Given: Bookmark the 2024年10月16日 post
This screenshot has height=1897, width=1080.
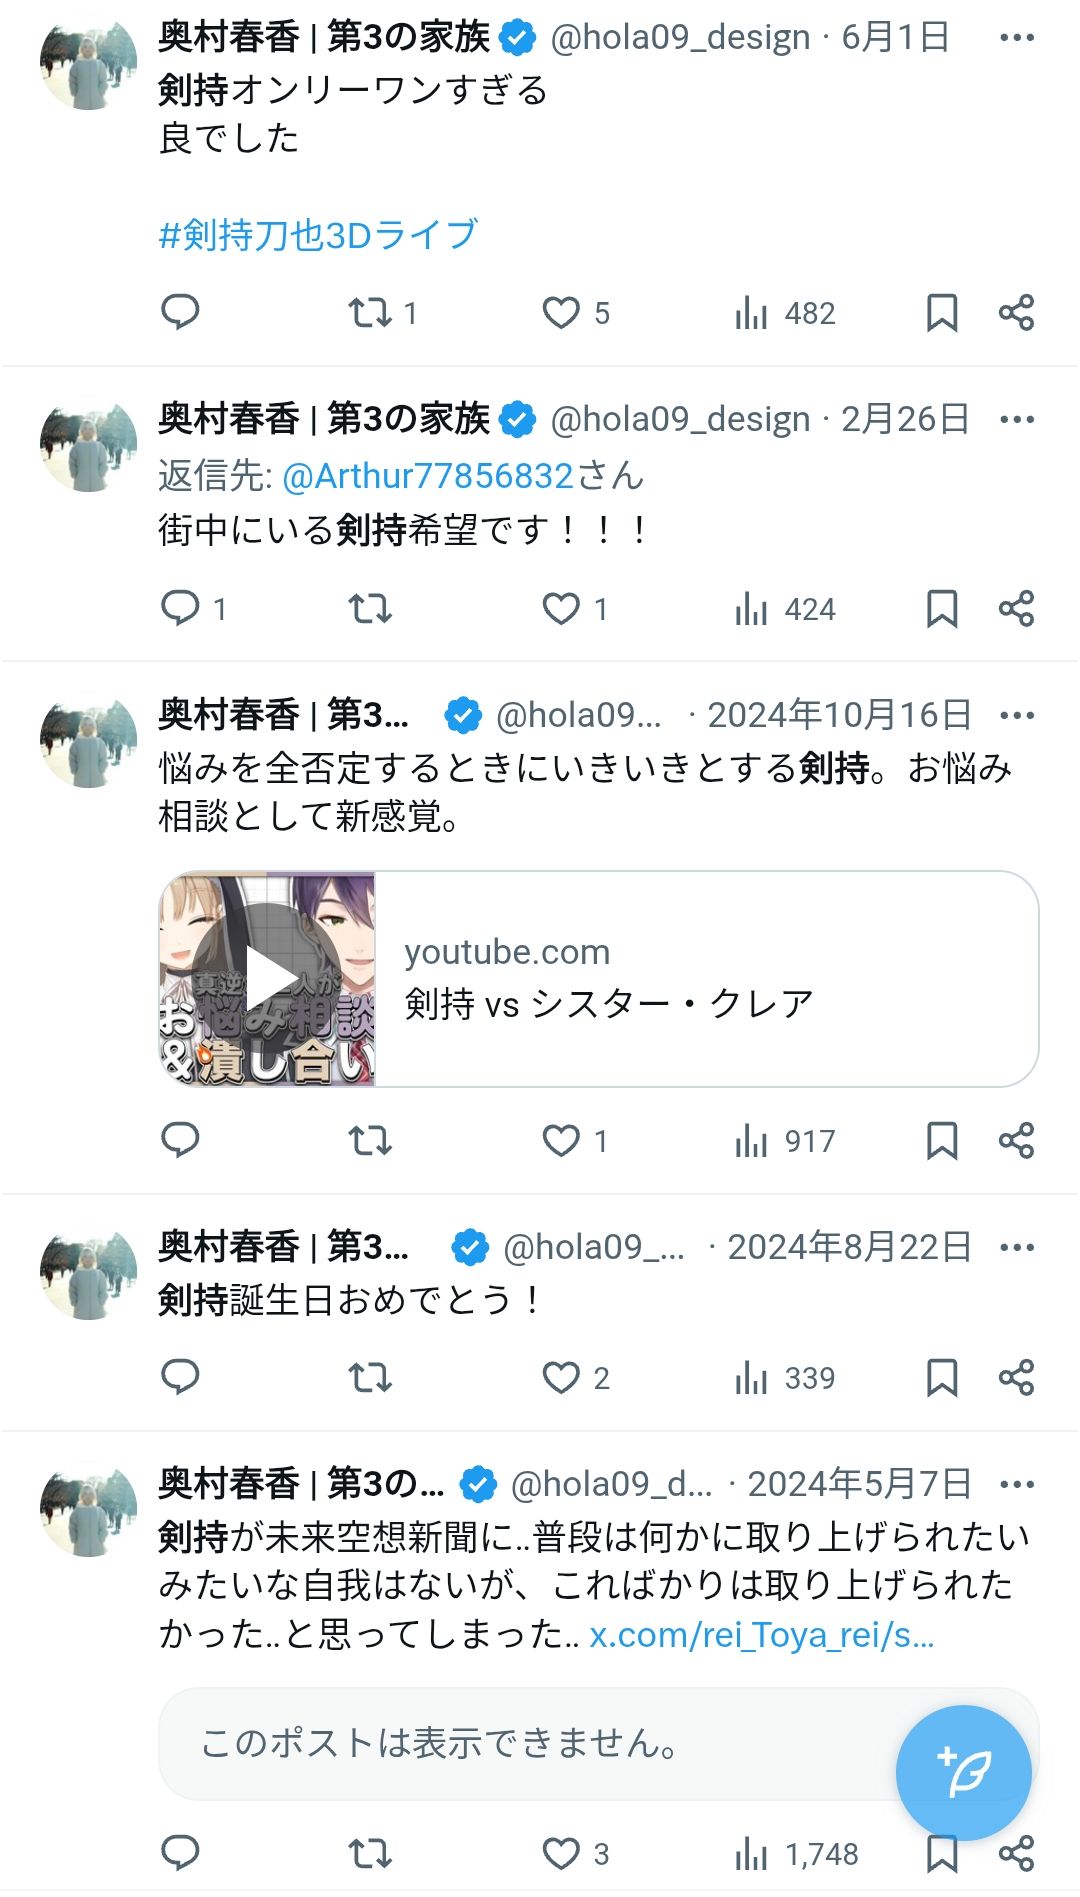Looking at the screenshot, I should tap(942, 1141).
